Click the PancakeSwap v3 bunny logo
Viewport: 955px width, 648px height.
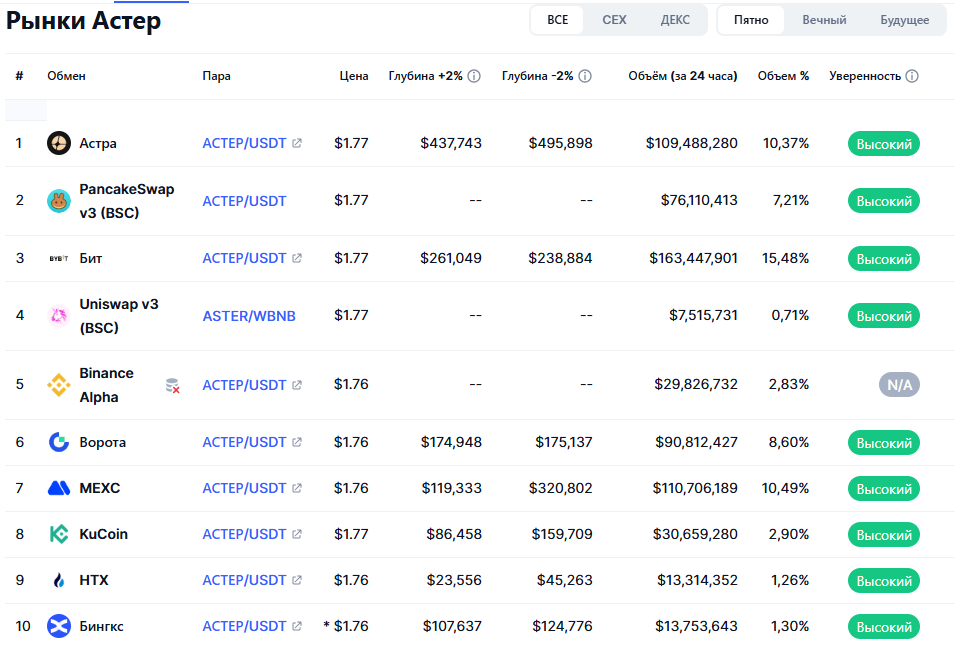tap(59, 201)
